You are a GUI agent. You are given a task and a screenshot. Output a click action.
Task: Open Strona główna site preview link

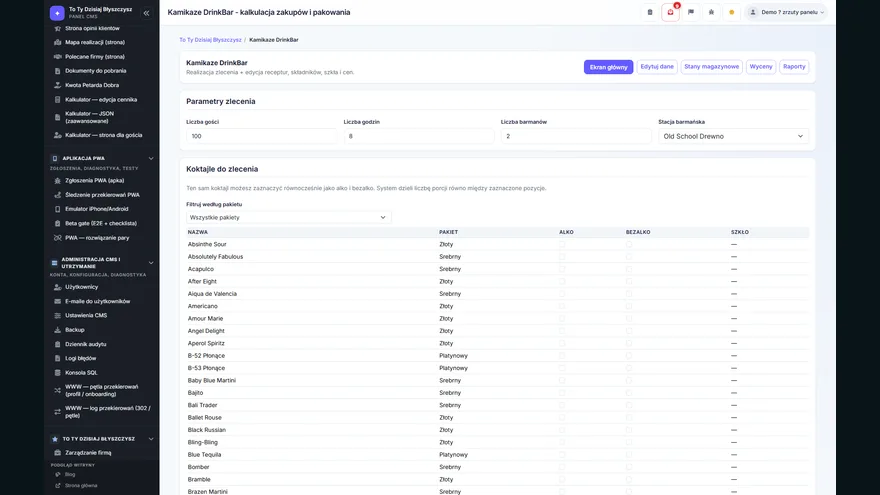[x=80, y=485]
